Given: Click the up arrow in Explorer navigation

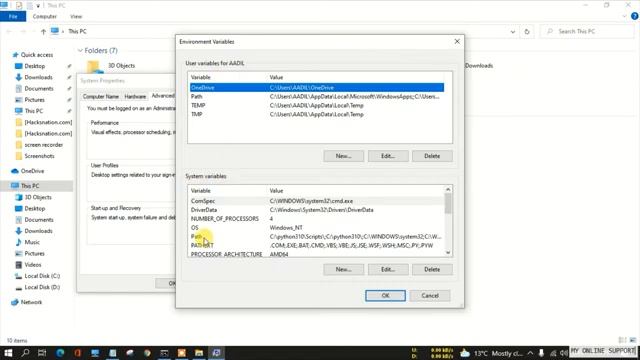Looking at the screenshot, I should click(43, 31).
